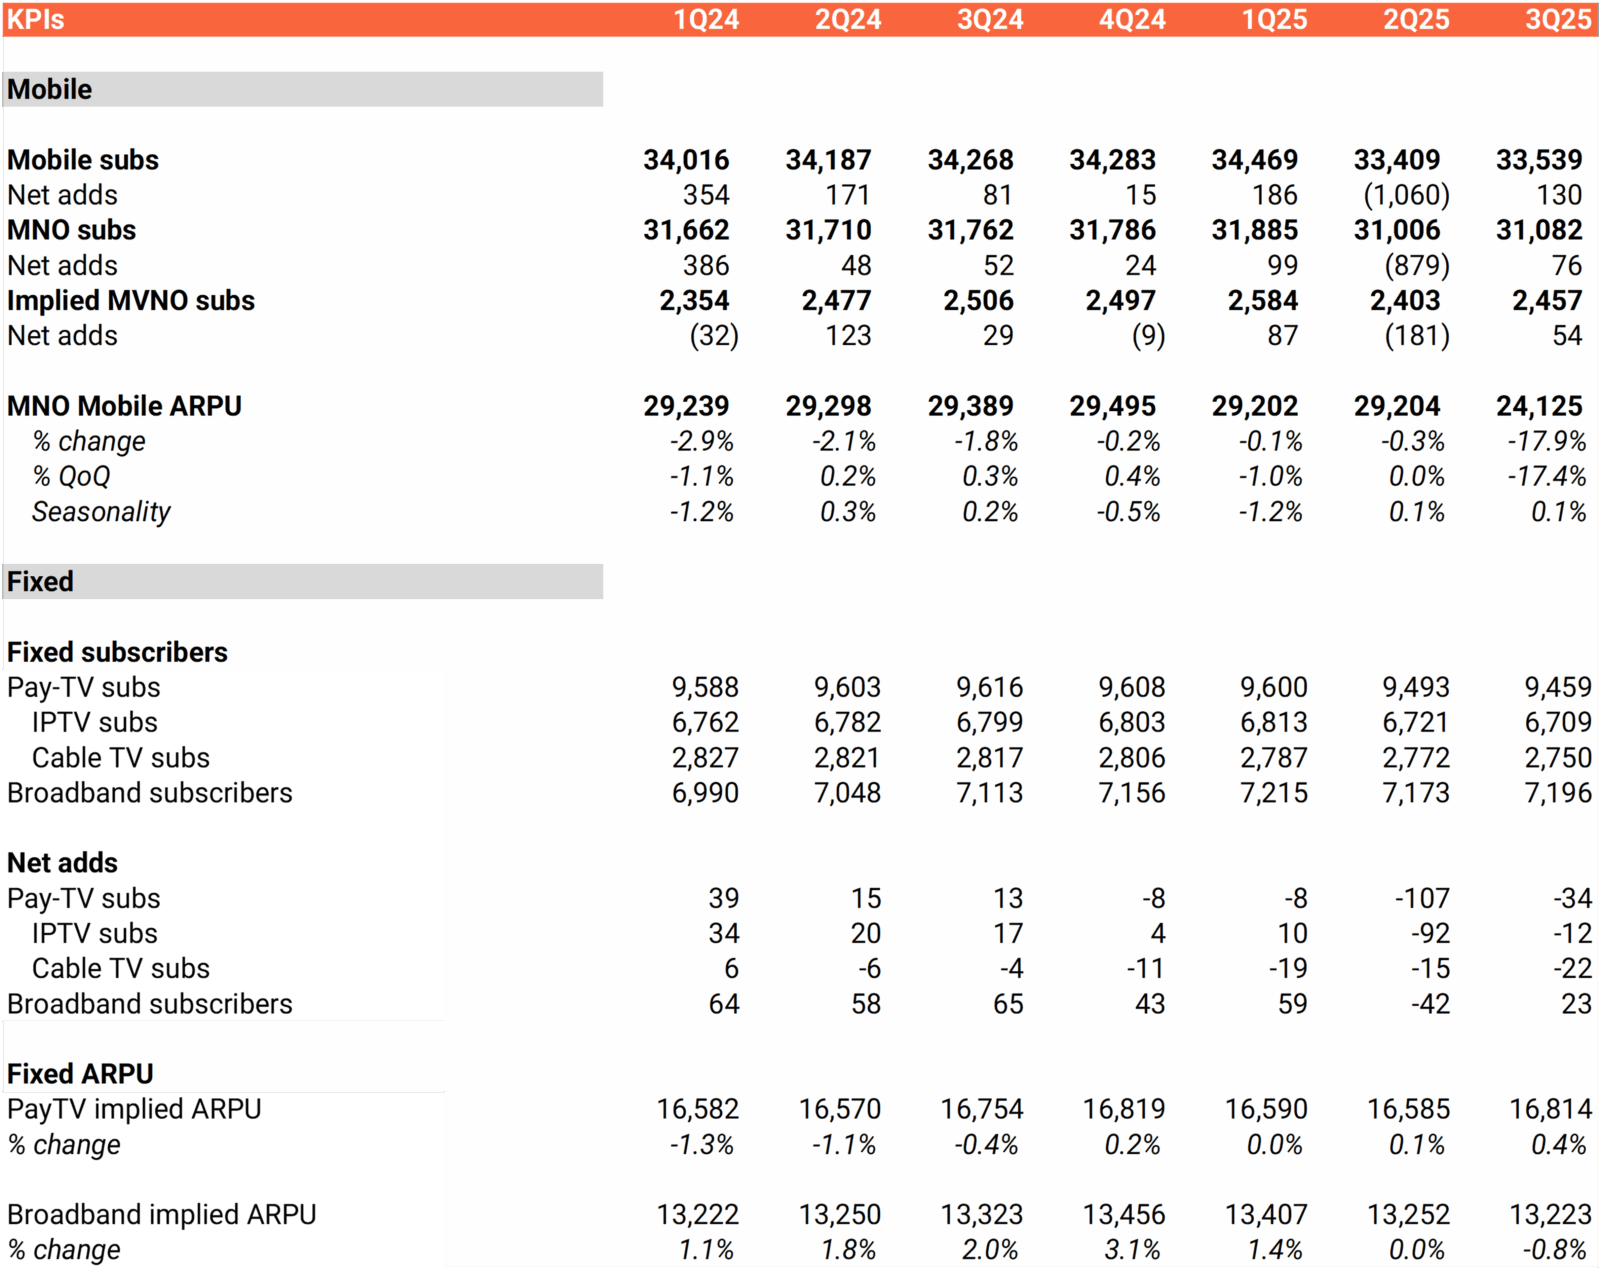Select the 1Q24 Mobile subs value 34,016
1600x1269 pixels.
[x=686, y=160]
